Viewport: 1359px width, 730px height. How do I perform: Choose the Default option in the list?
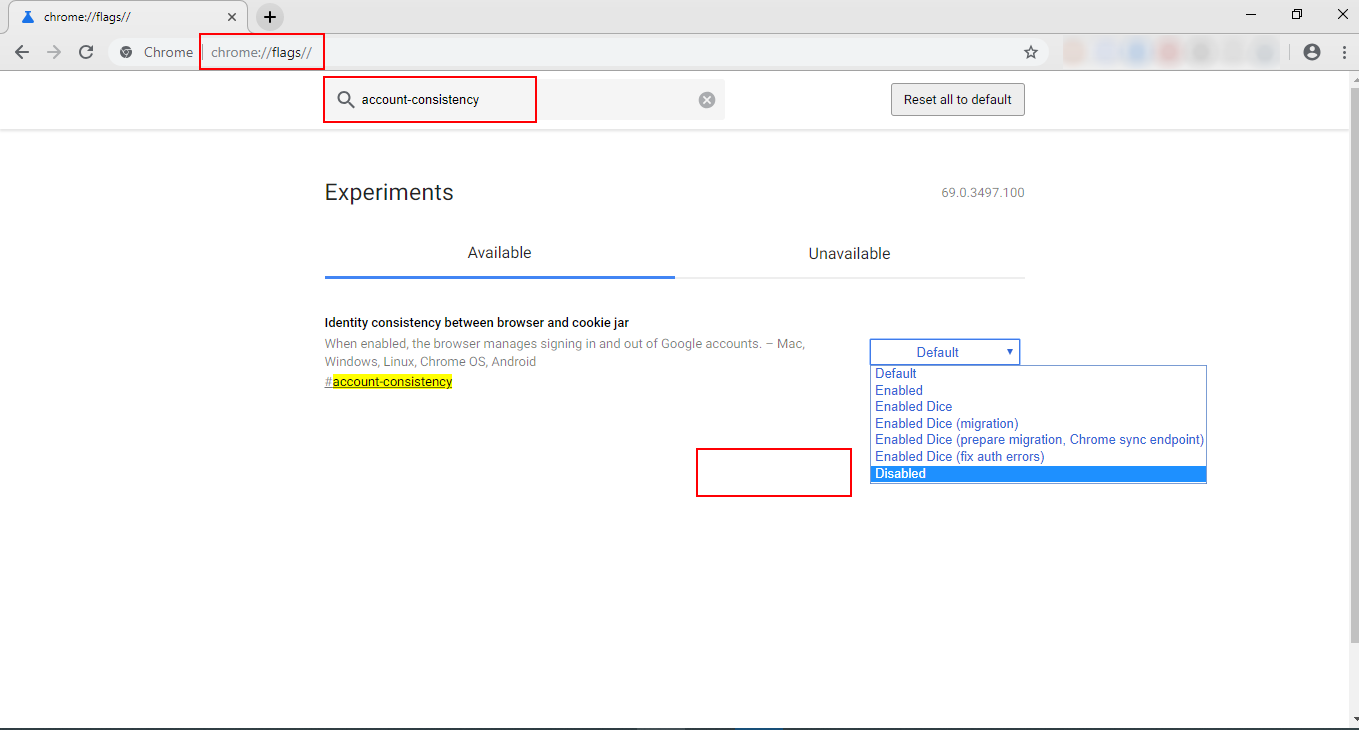pyautogui.click(x=1038, y=374)
